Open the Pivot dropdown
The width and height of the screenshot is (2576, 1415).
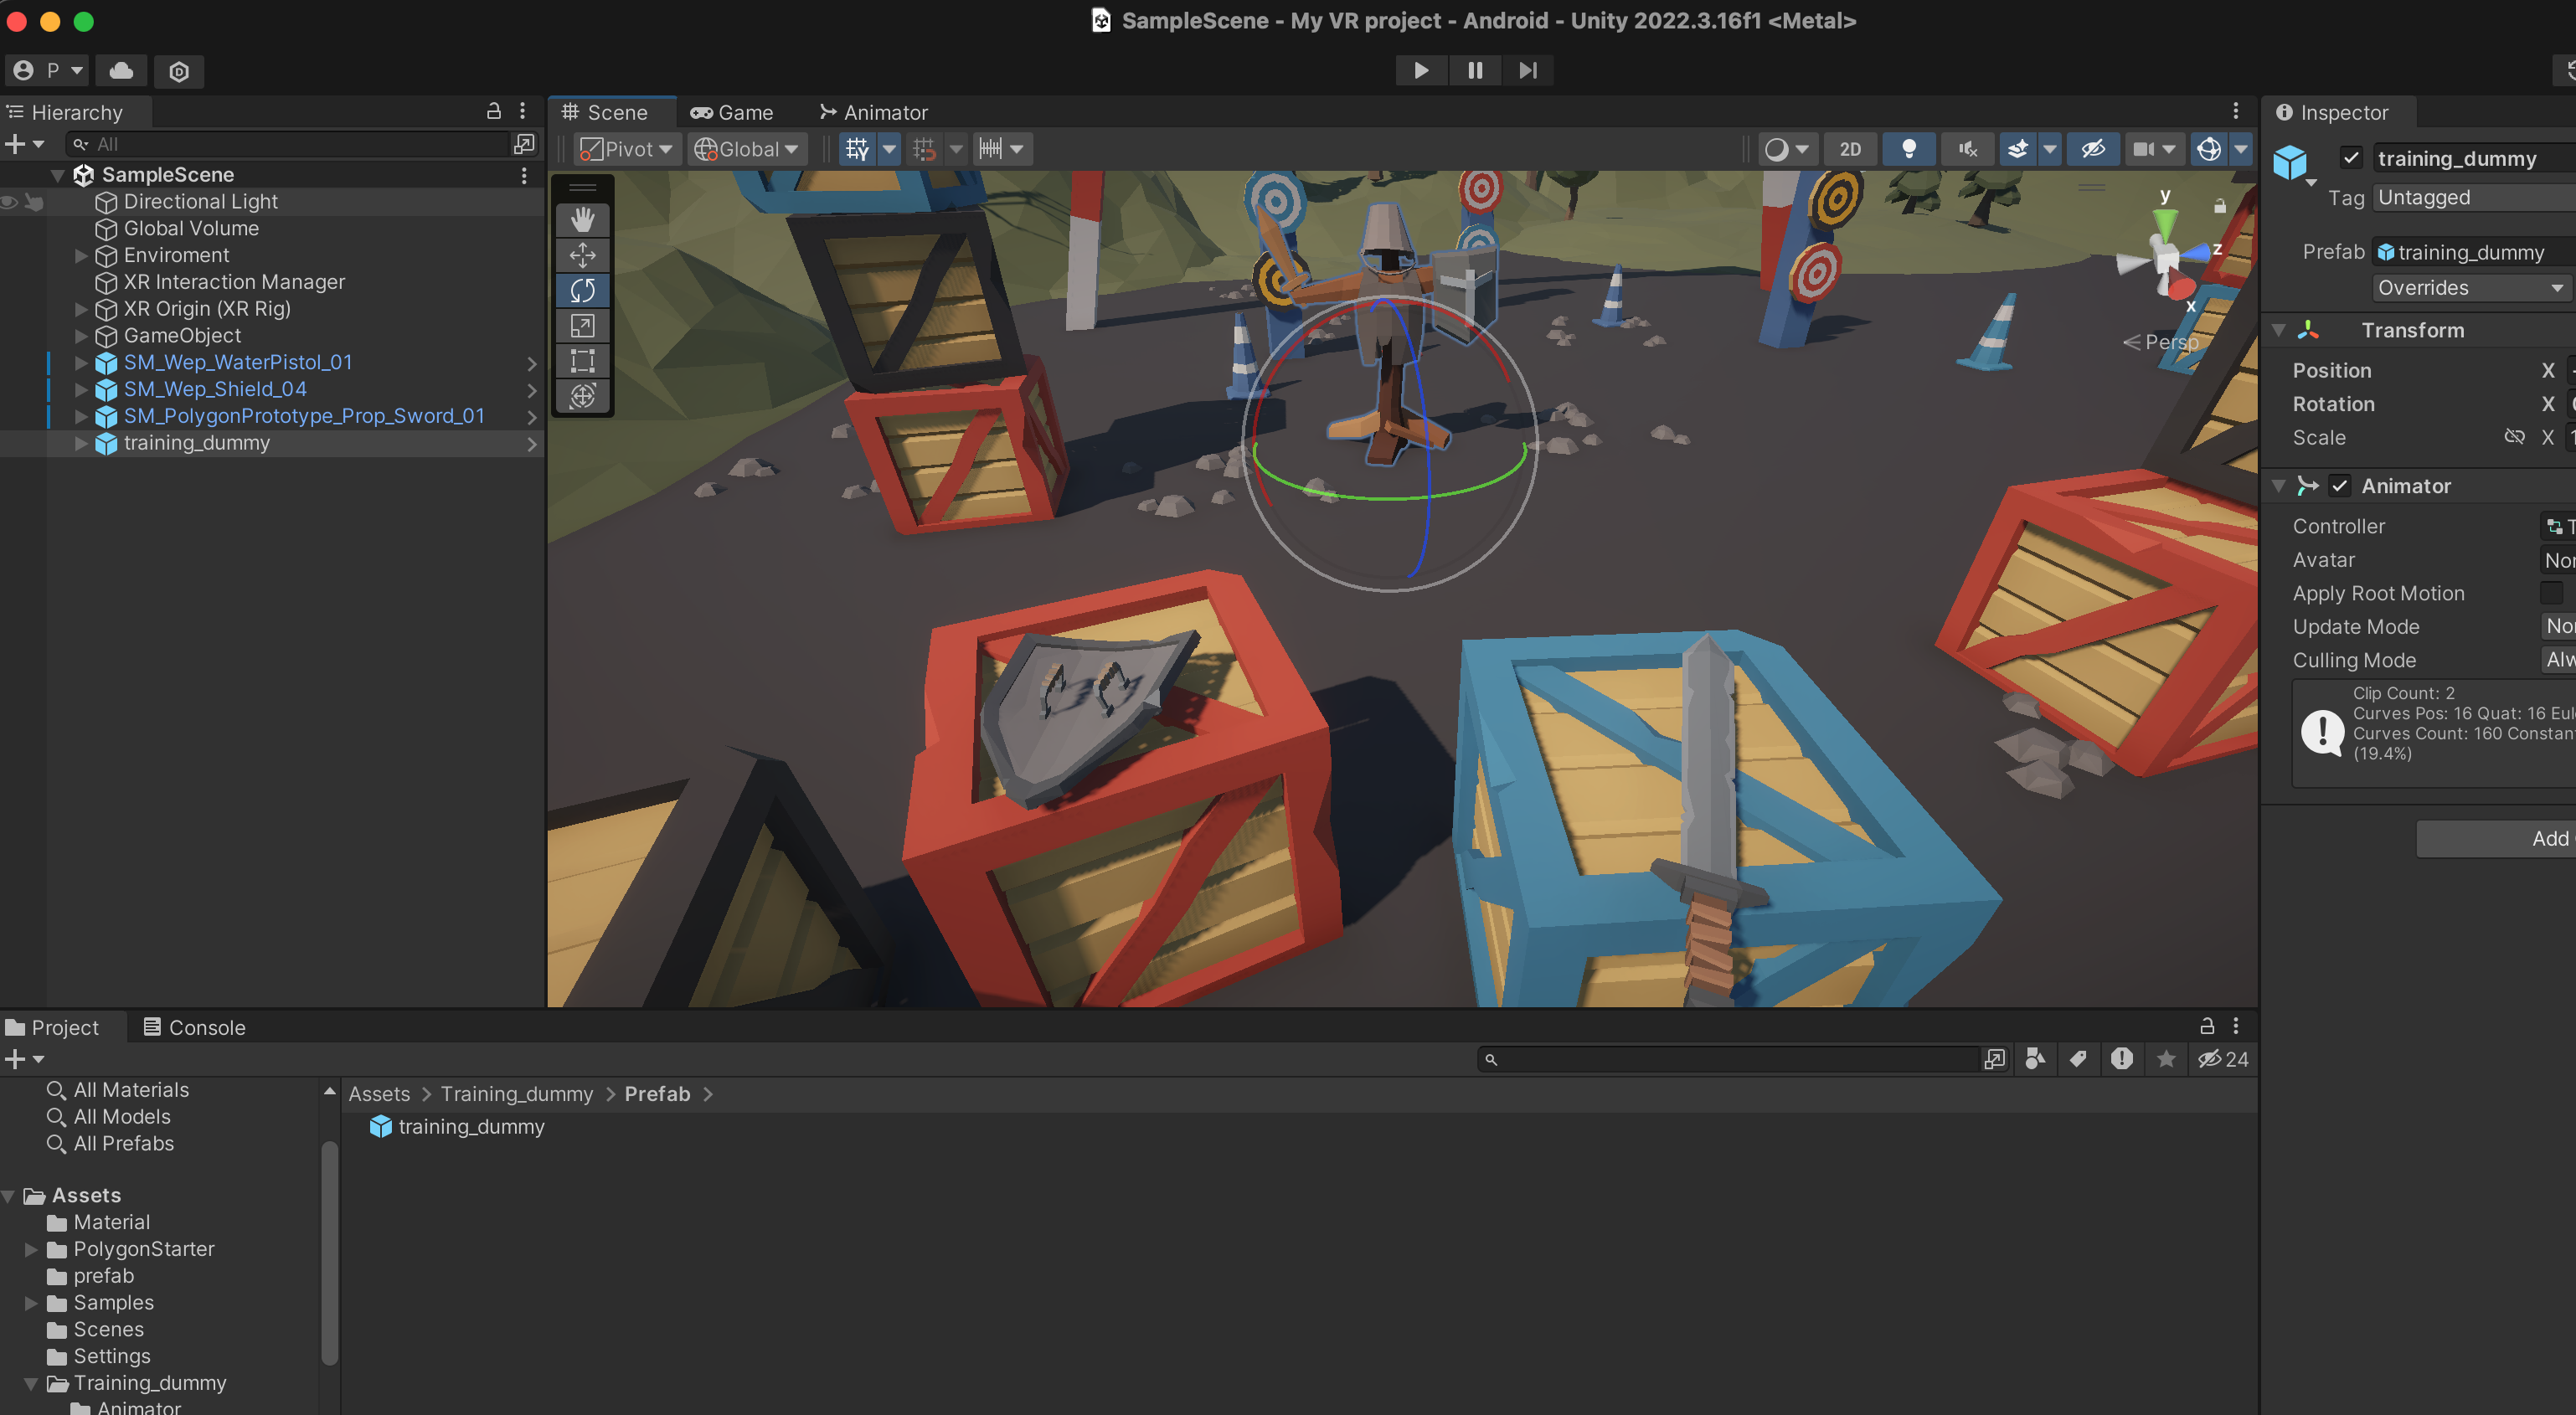pyautogui.click(x=628, y=149)
